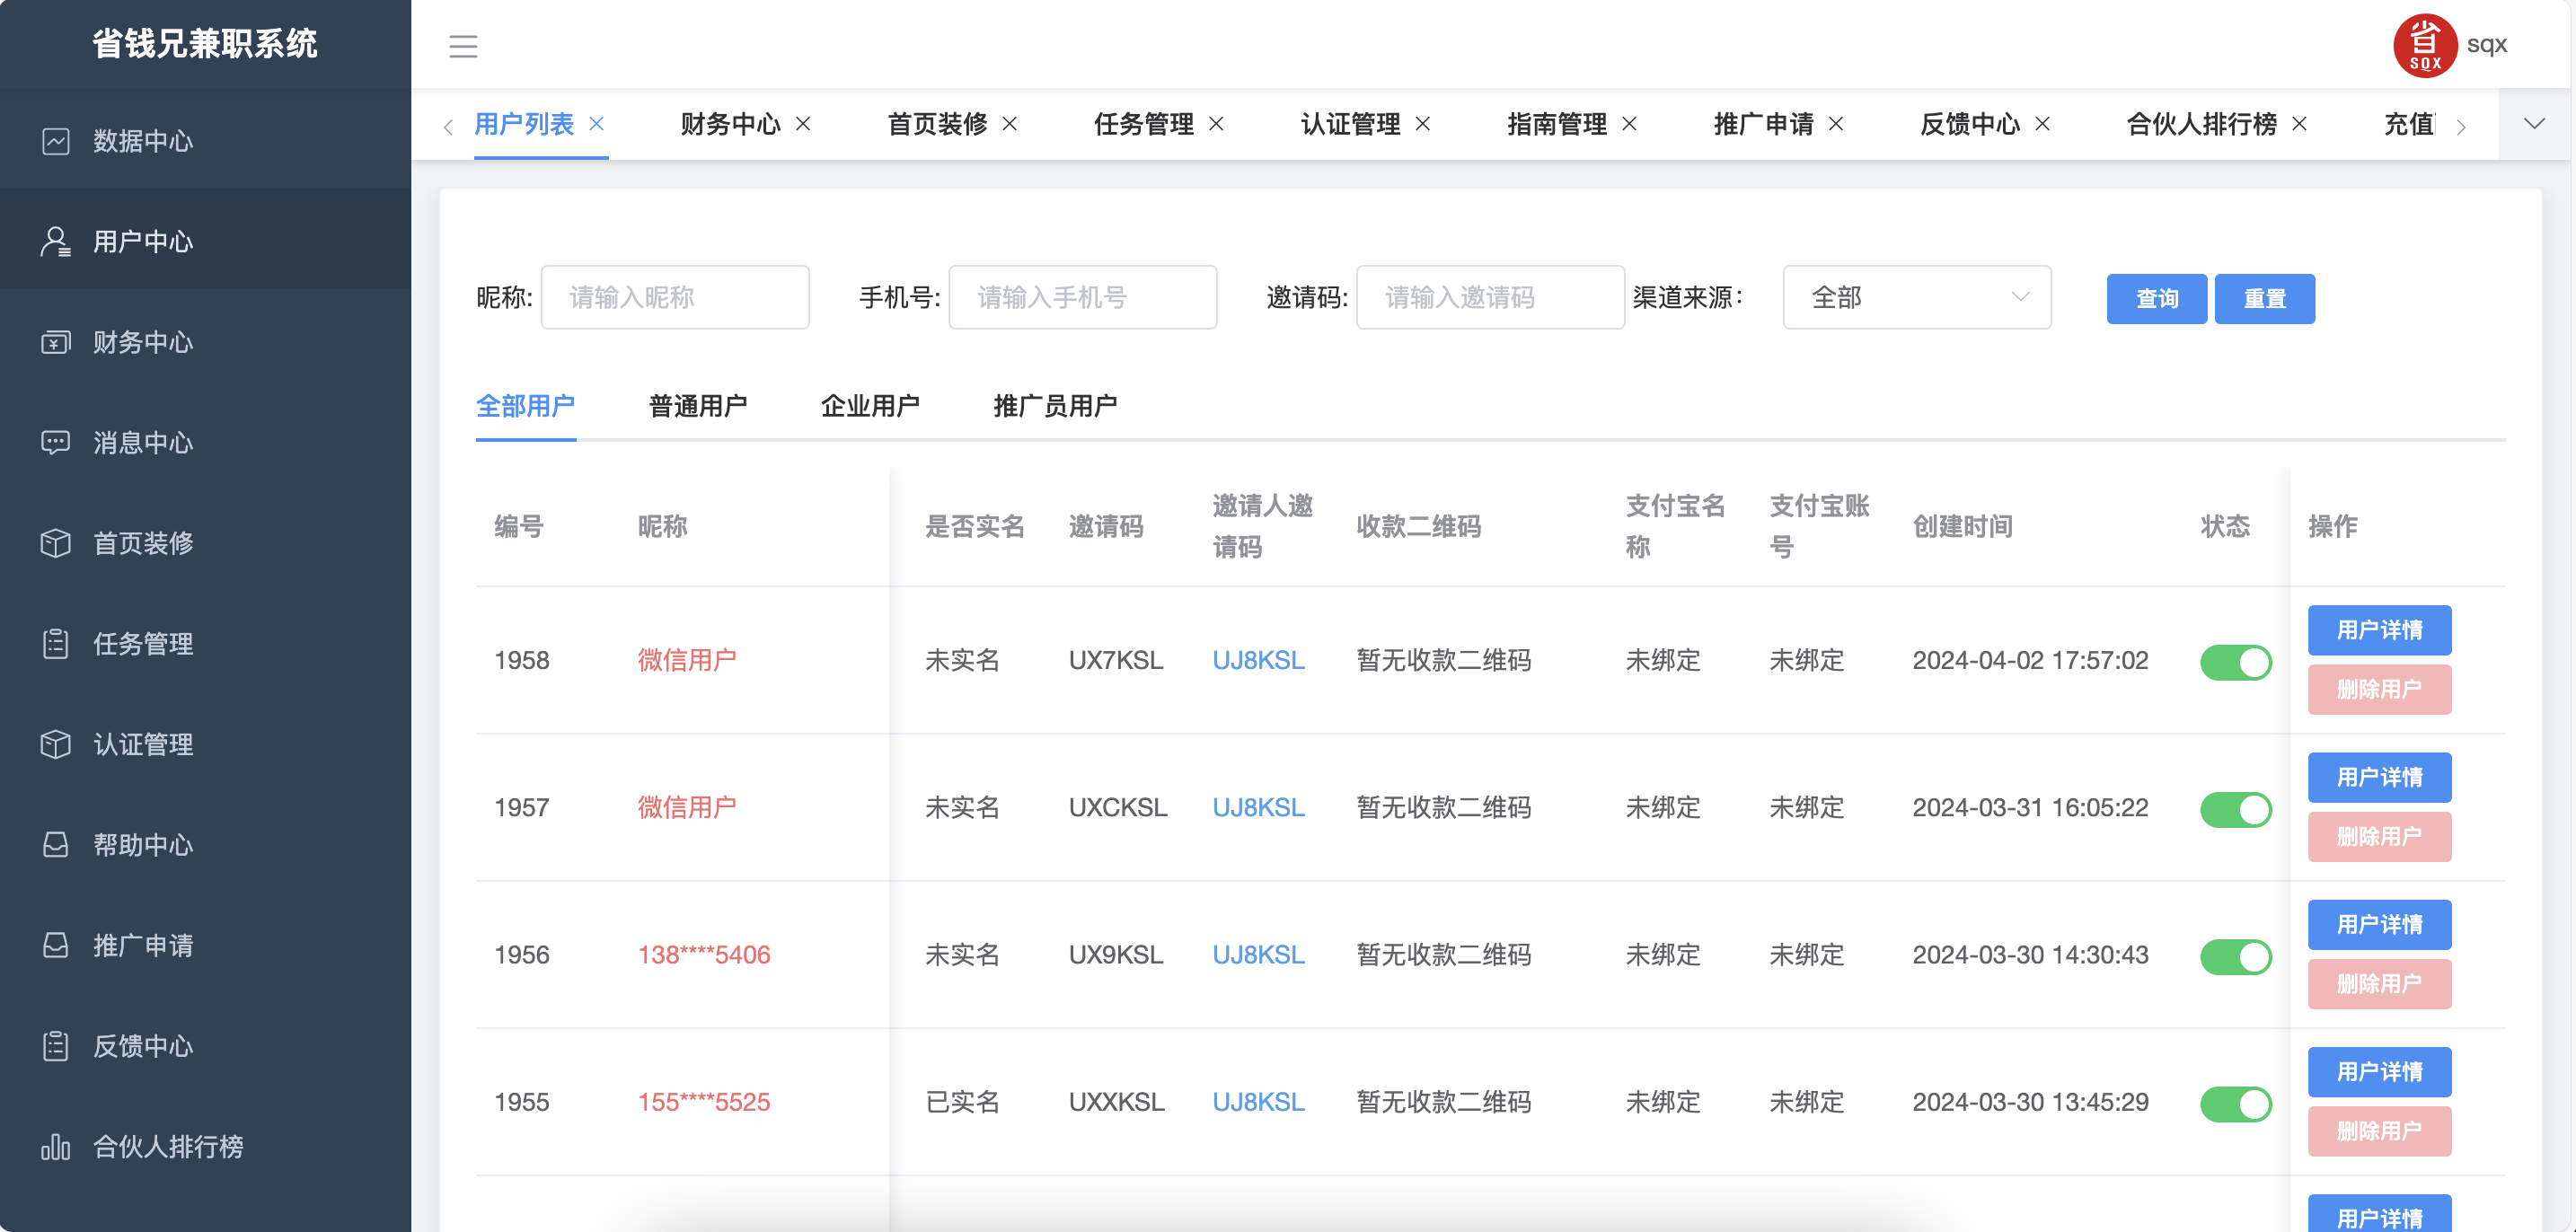Image resolution: width=2576 pixels, height=1232 pixels.
Task: Collapse sidebar with the hamburger menu icon
Action: 462,46
